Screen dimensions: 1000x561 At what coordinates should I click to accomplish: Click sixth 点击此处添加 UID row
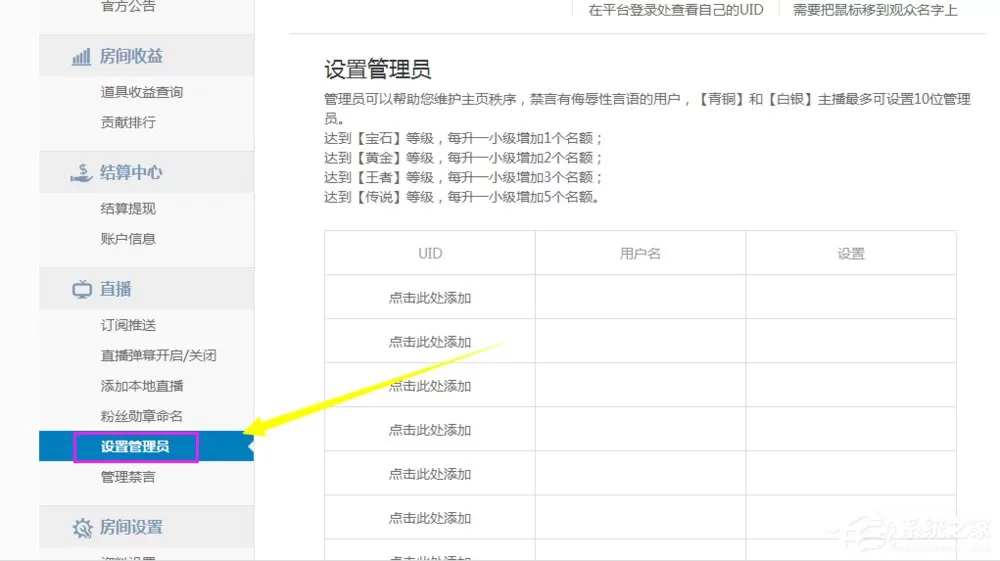pos(430,518)
